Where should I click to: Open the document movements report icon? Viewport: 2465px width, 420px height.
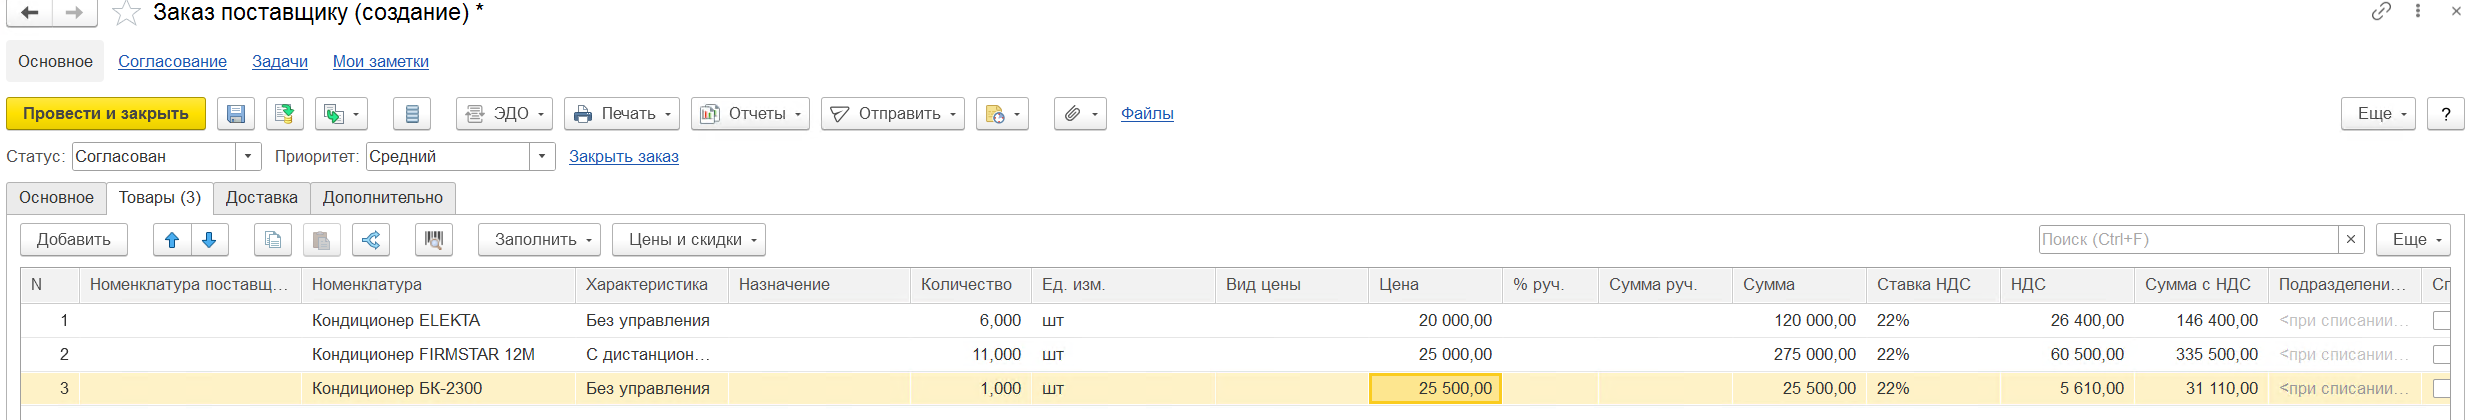(412, 114)
